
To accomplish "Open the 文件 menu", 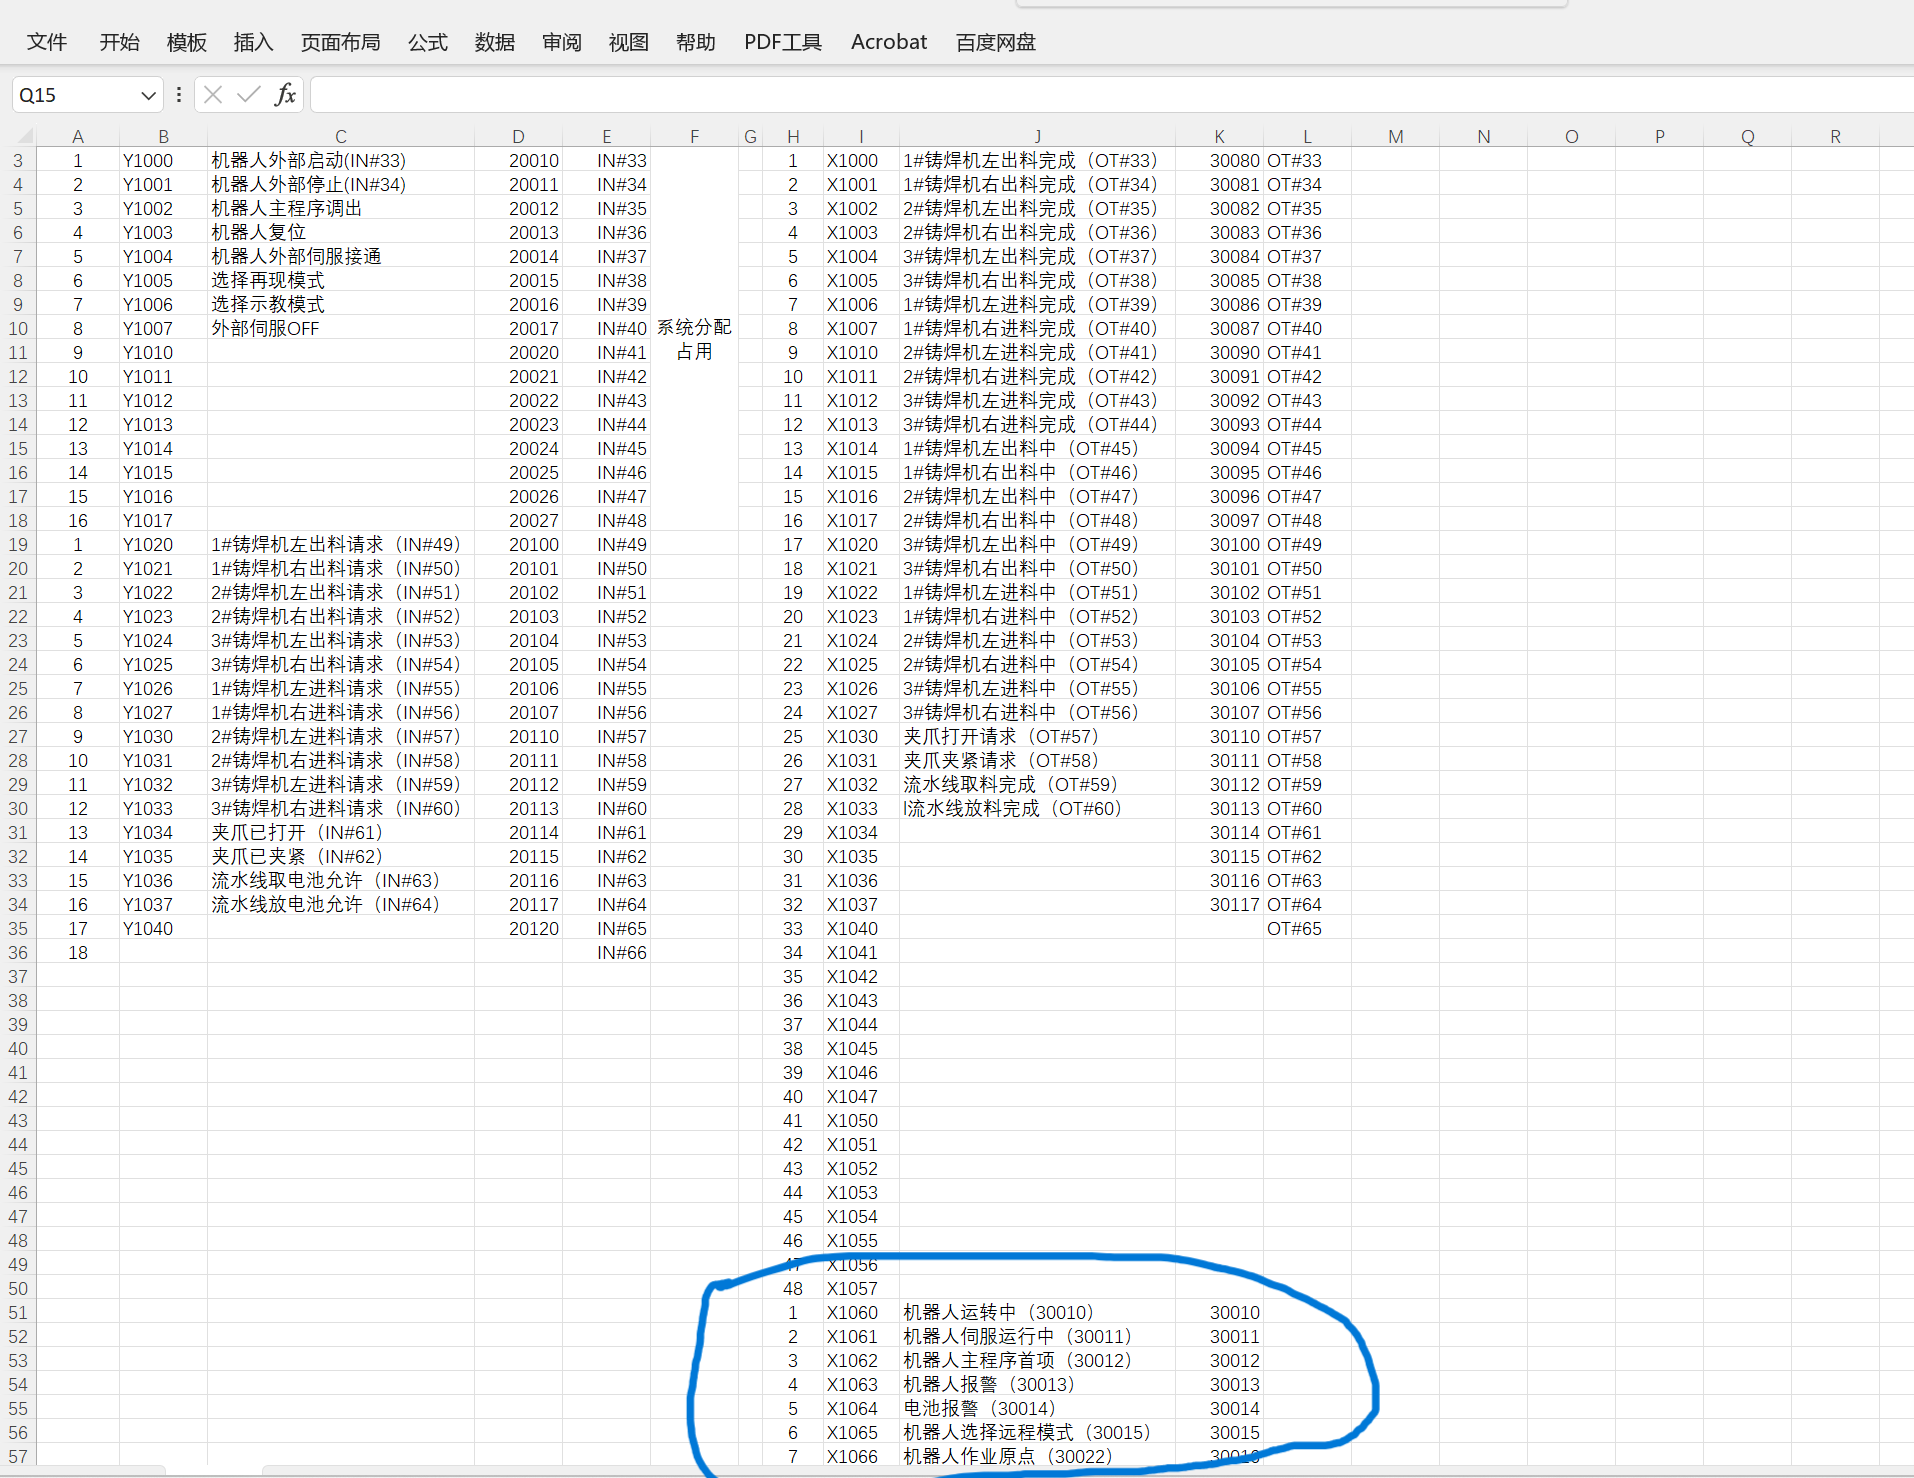I will (46, 42).
